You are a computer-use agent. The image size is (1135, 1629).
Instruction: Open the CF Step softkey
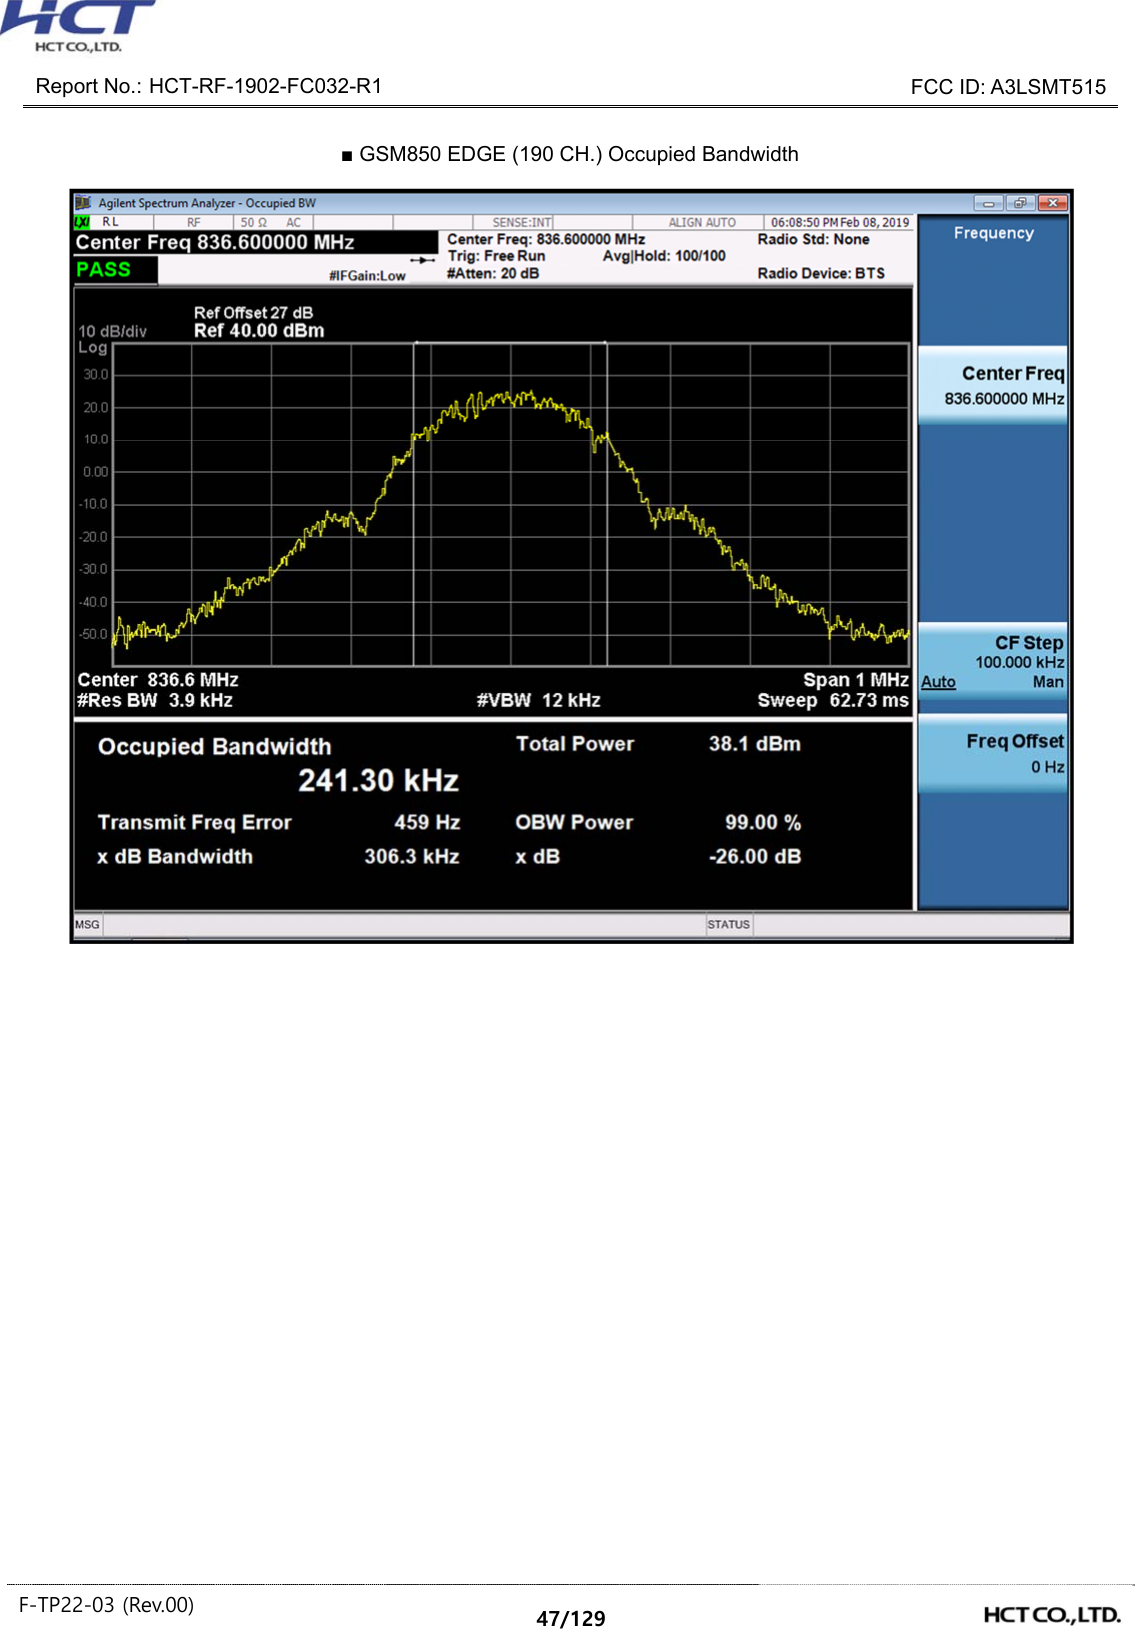click(993, 661)
